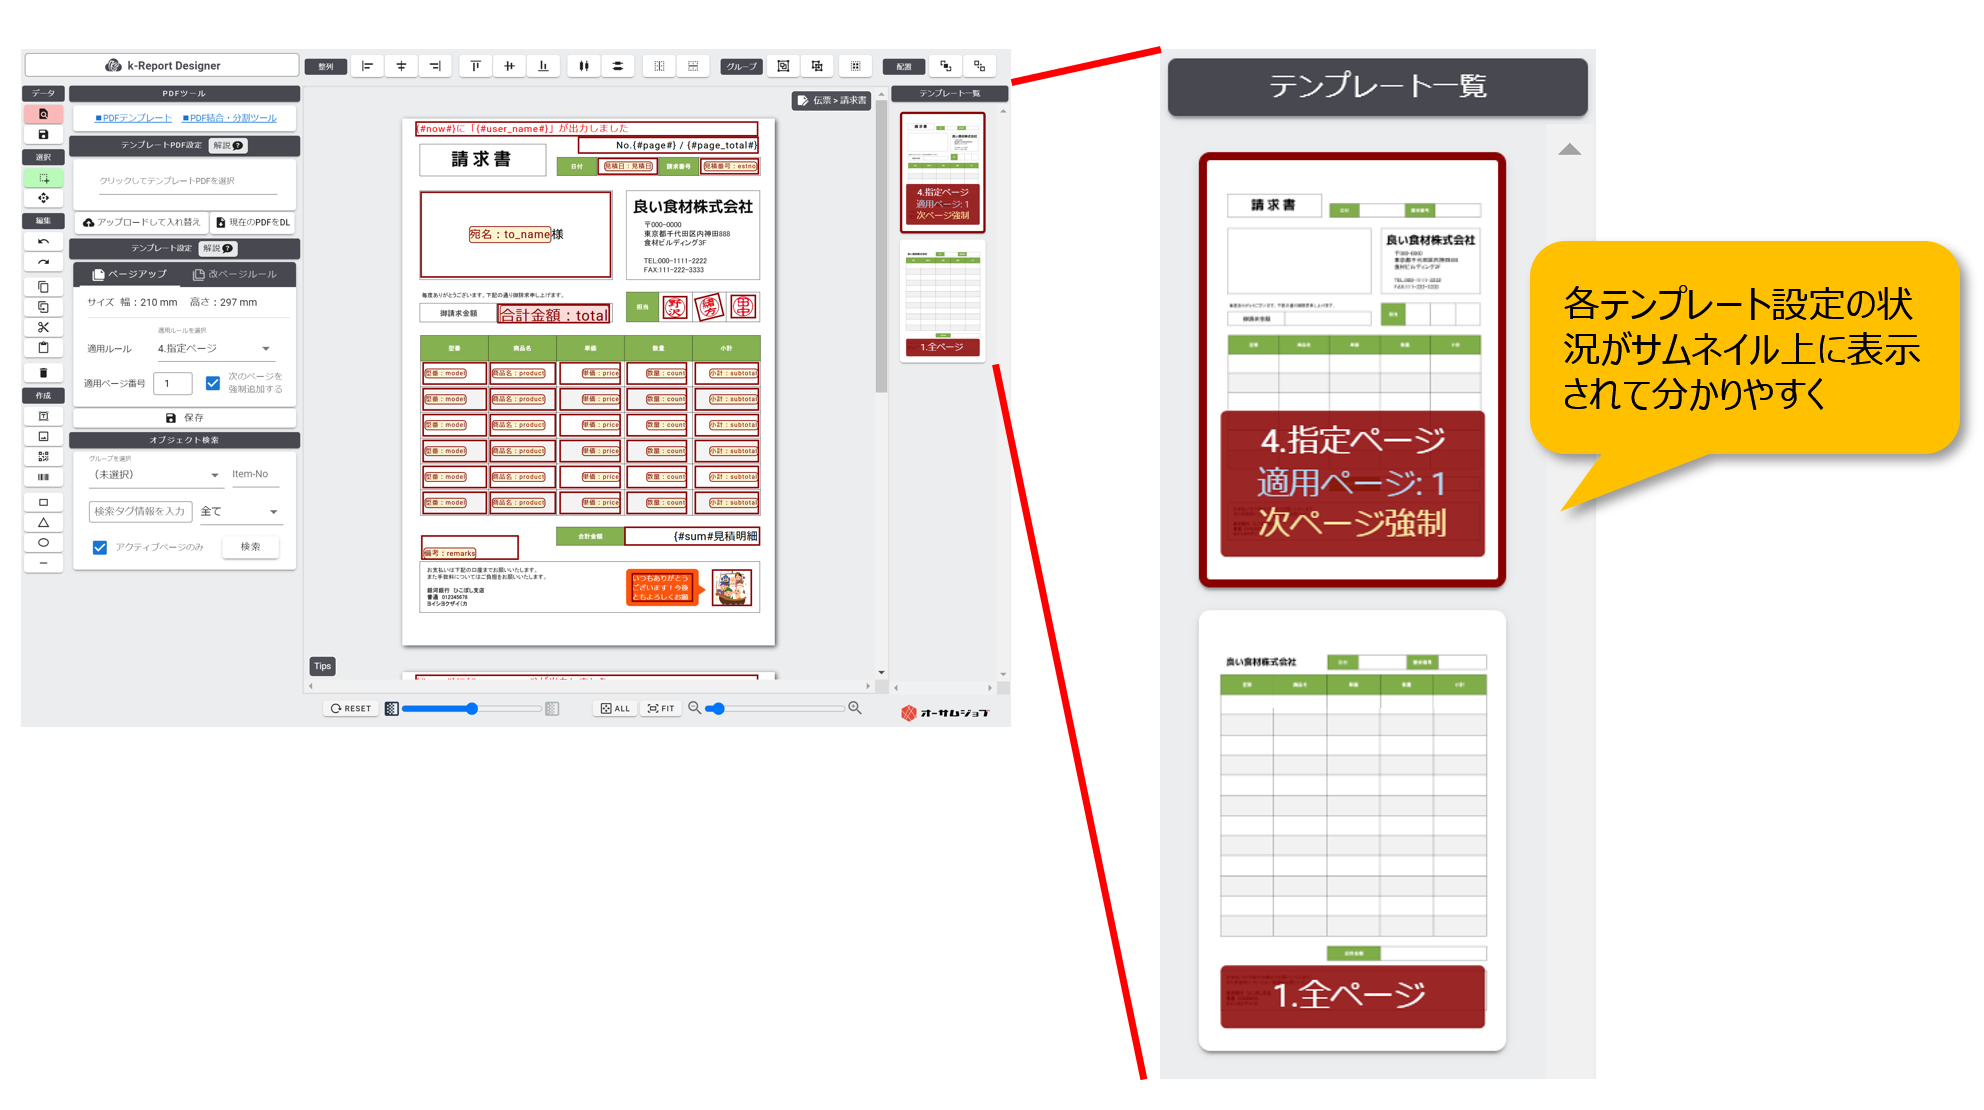The width and height of the screenshot is (1984, 1110).
Task: Create a QR code object
Action: tap(43, 457)
